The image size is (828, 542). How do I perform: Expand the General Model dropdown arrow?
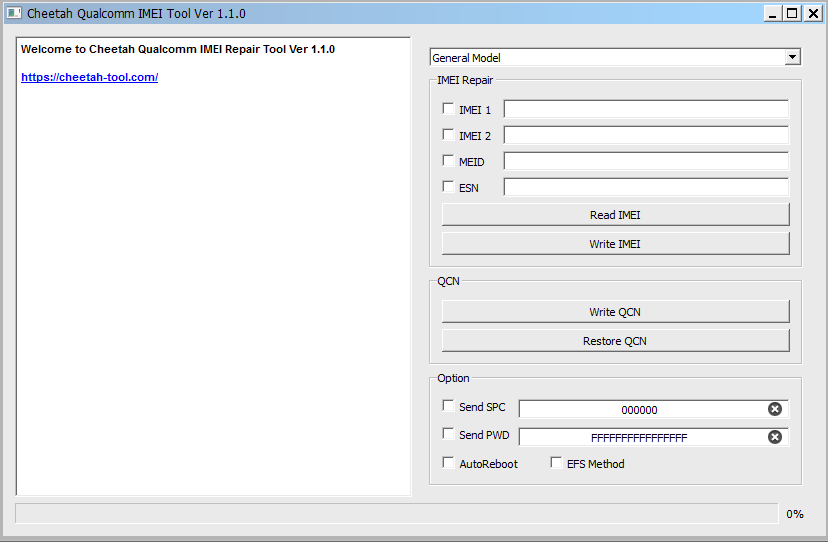792,57
